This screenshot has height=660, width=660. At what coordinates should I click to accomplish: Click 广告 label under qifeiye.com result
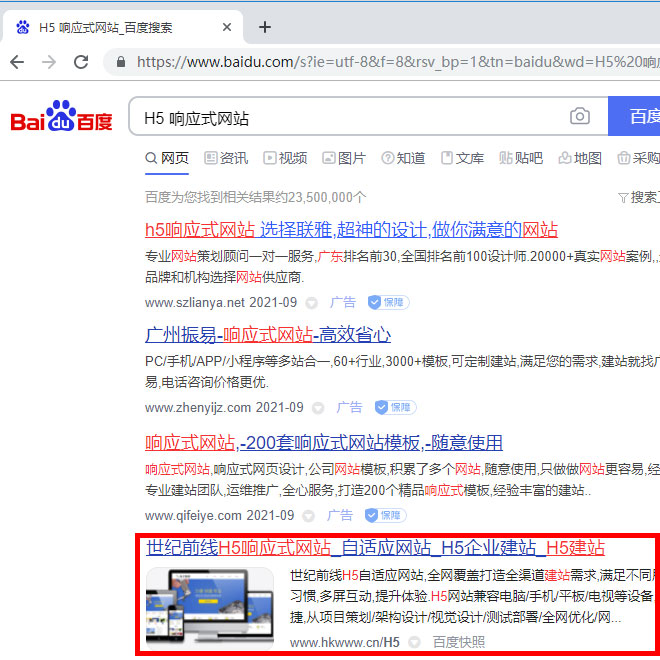(x=340, y=515)
